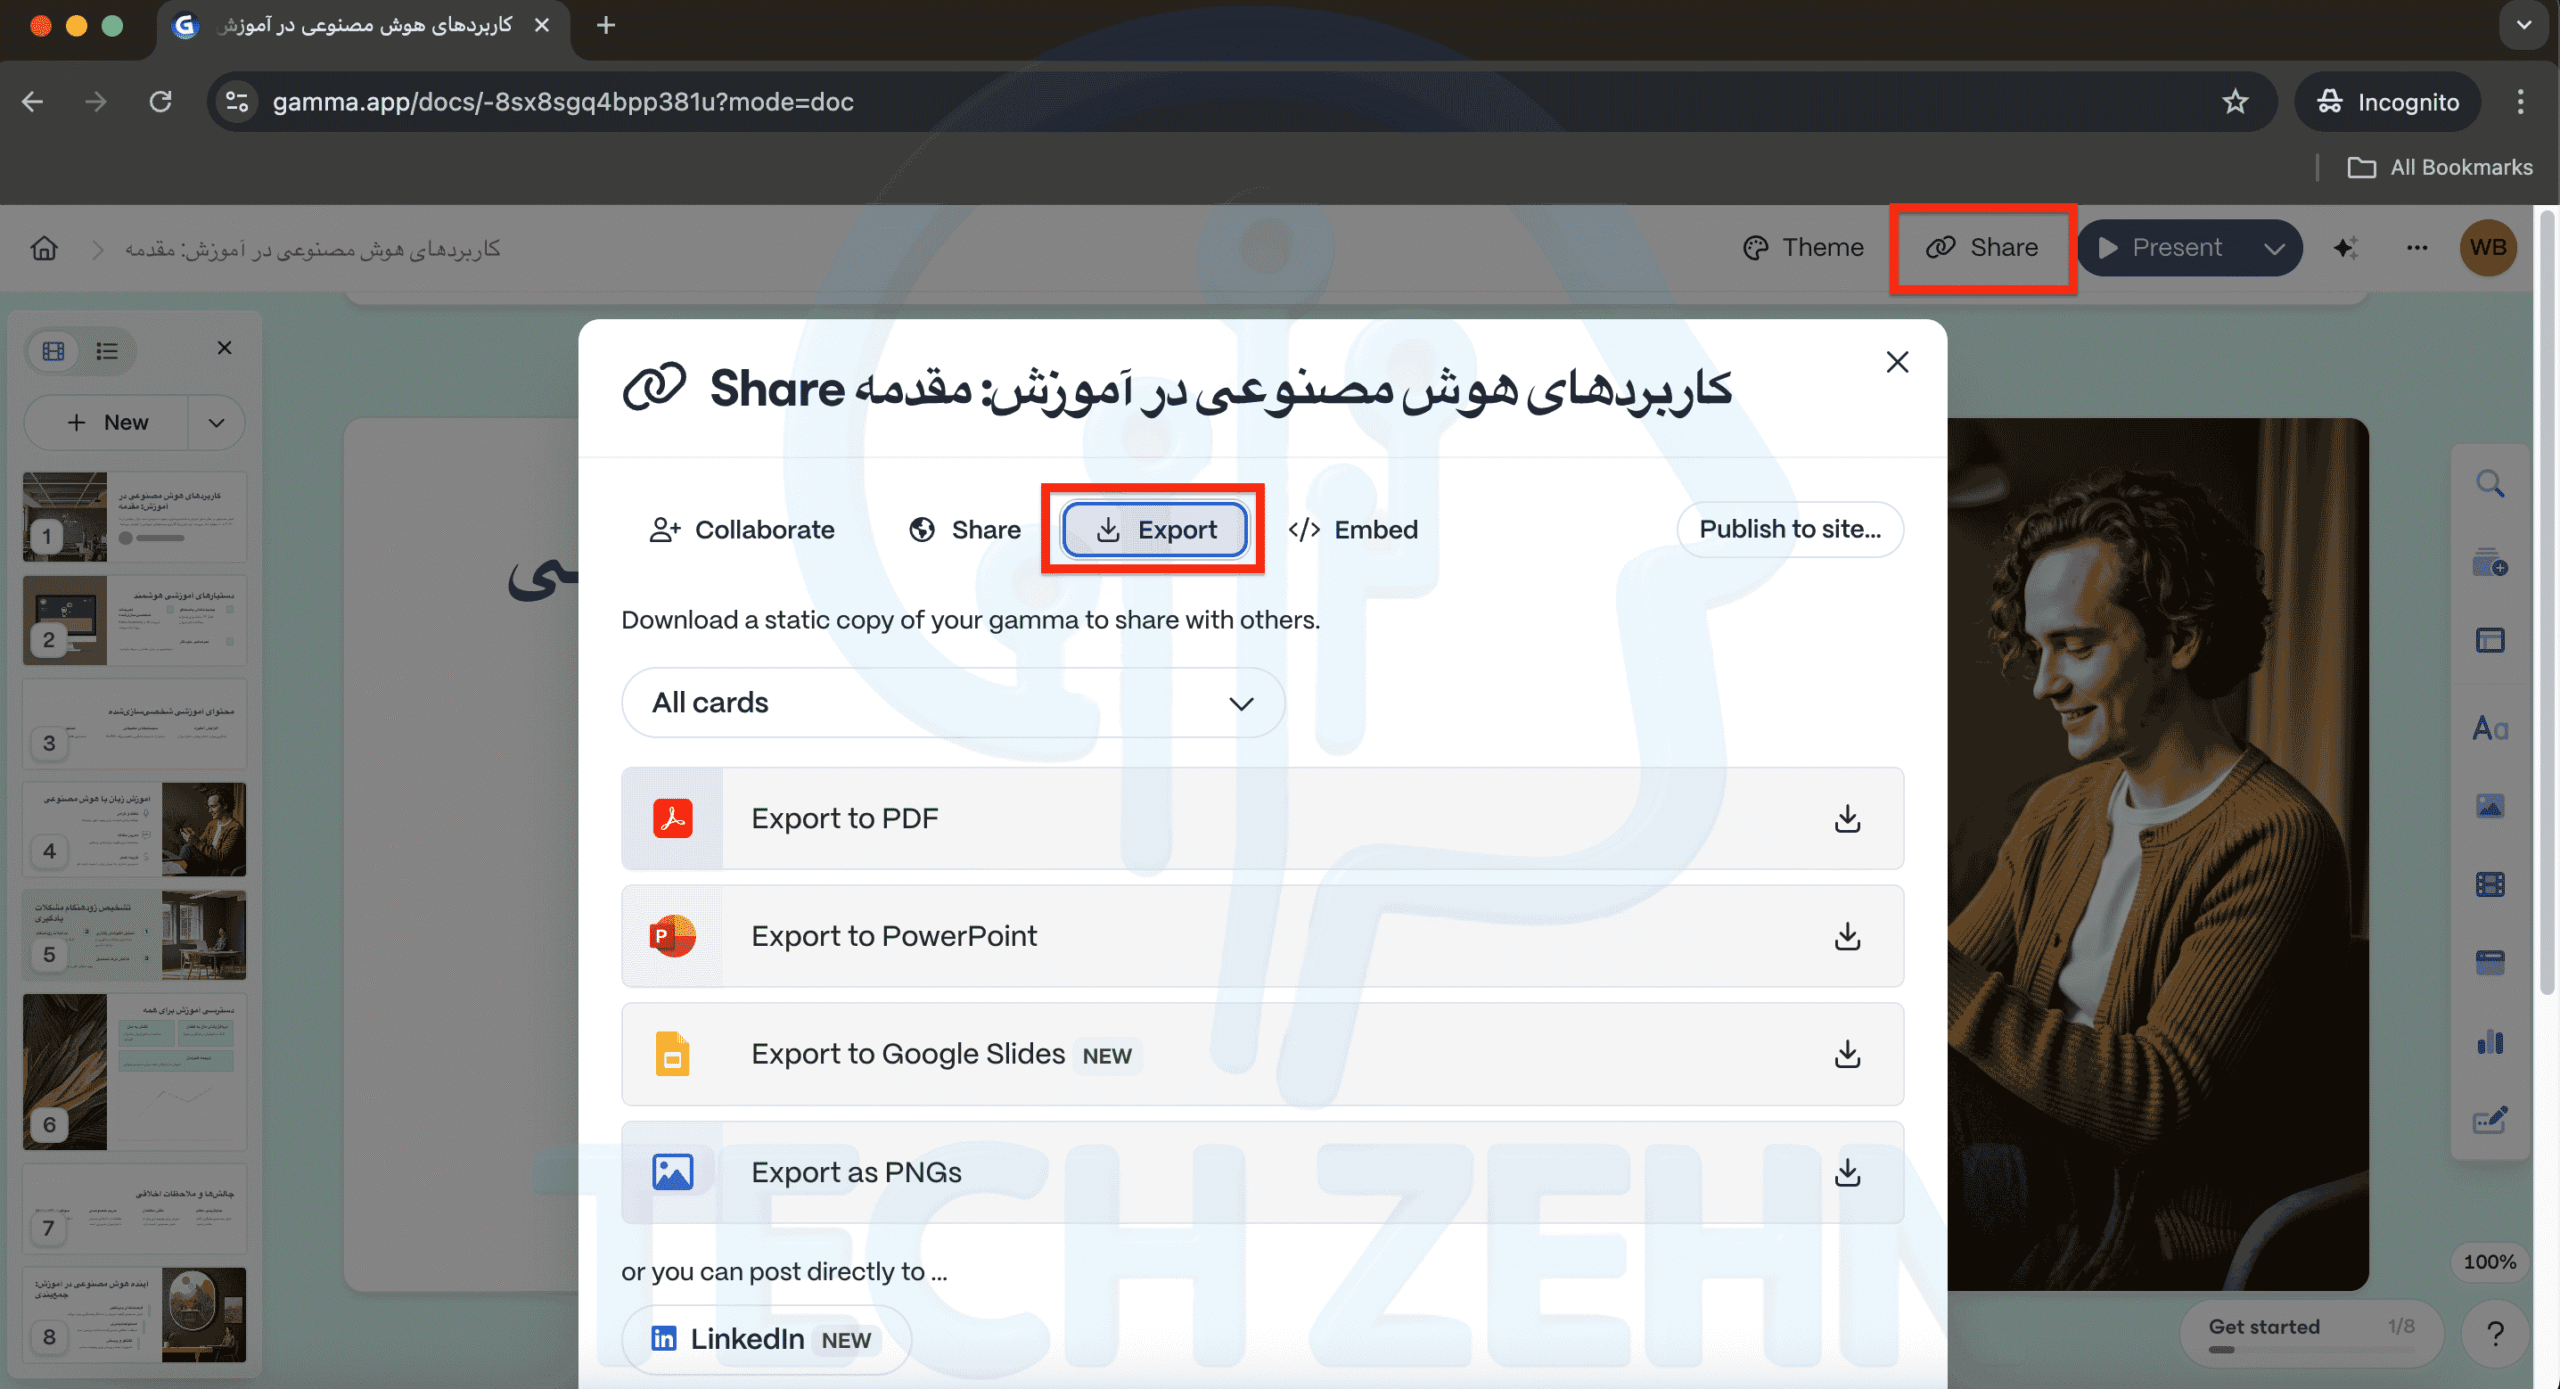Select card 3 thumbnail
Image resolution: width=2560 pixels, height=1389 pixels.
tap(134, 724)
